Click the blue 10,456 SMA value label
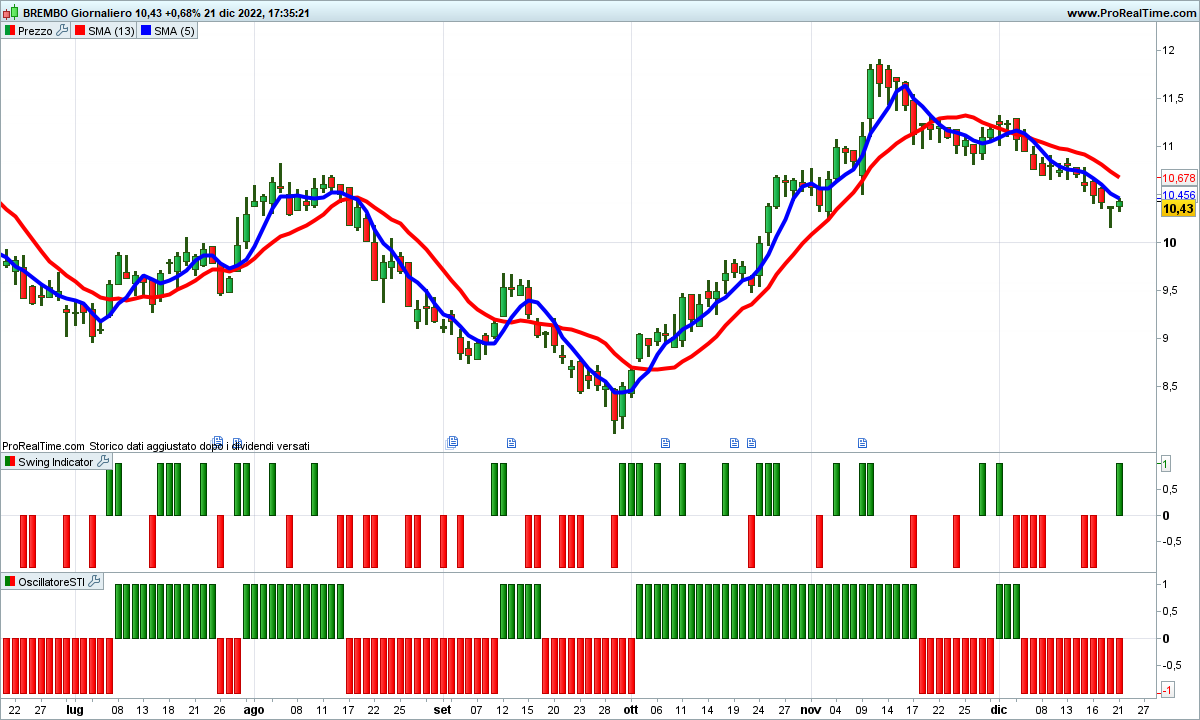The height and width of the screenshot is (720, 1200). click(x=1179, y=195)
